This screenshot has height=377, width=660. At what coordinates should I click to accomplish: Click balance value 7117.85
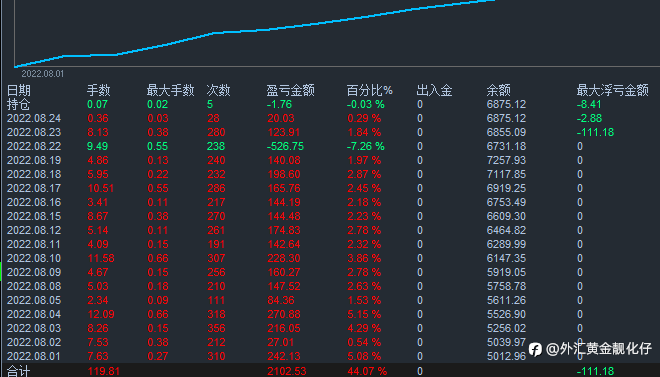pyautogui.click(x=506, y=174)
